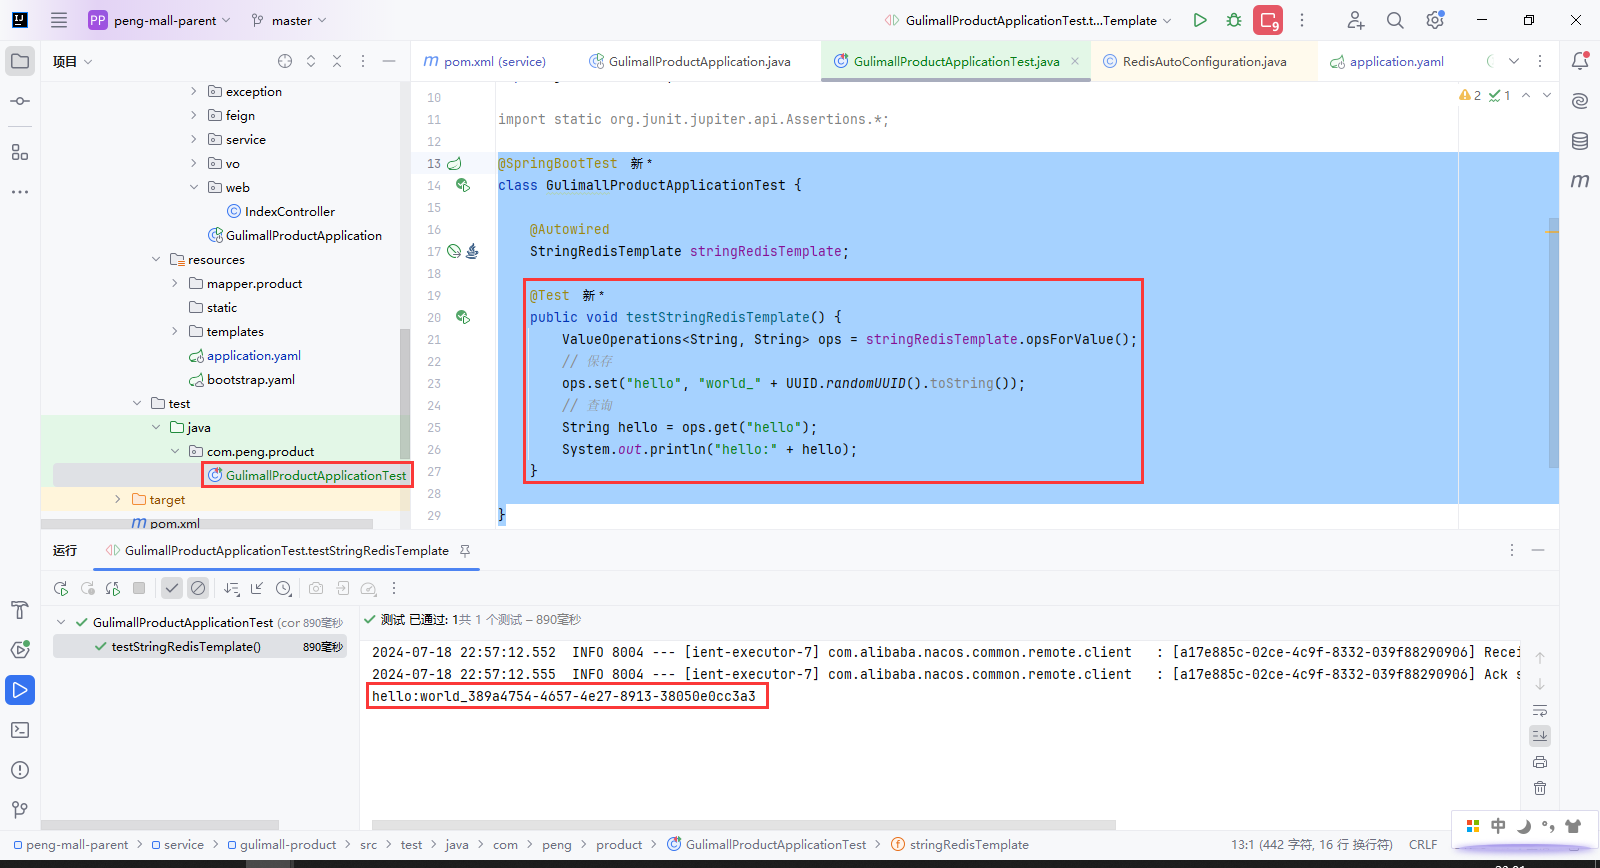Image resolution: width=1600 pixels, height=868 pixels.
Task: Open Notifications bell panel
Action: 1580,61
